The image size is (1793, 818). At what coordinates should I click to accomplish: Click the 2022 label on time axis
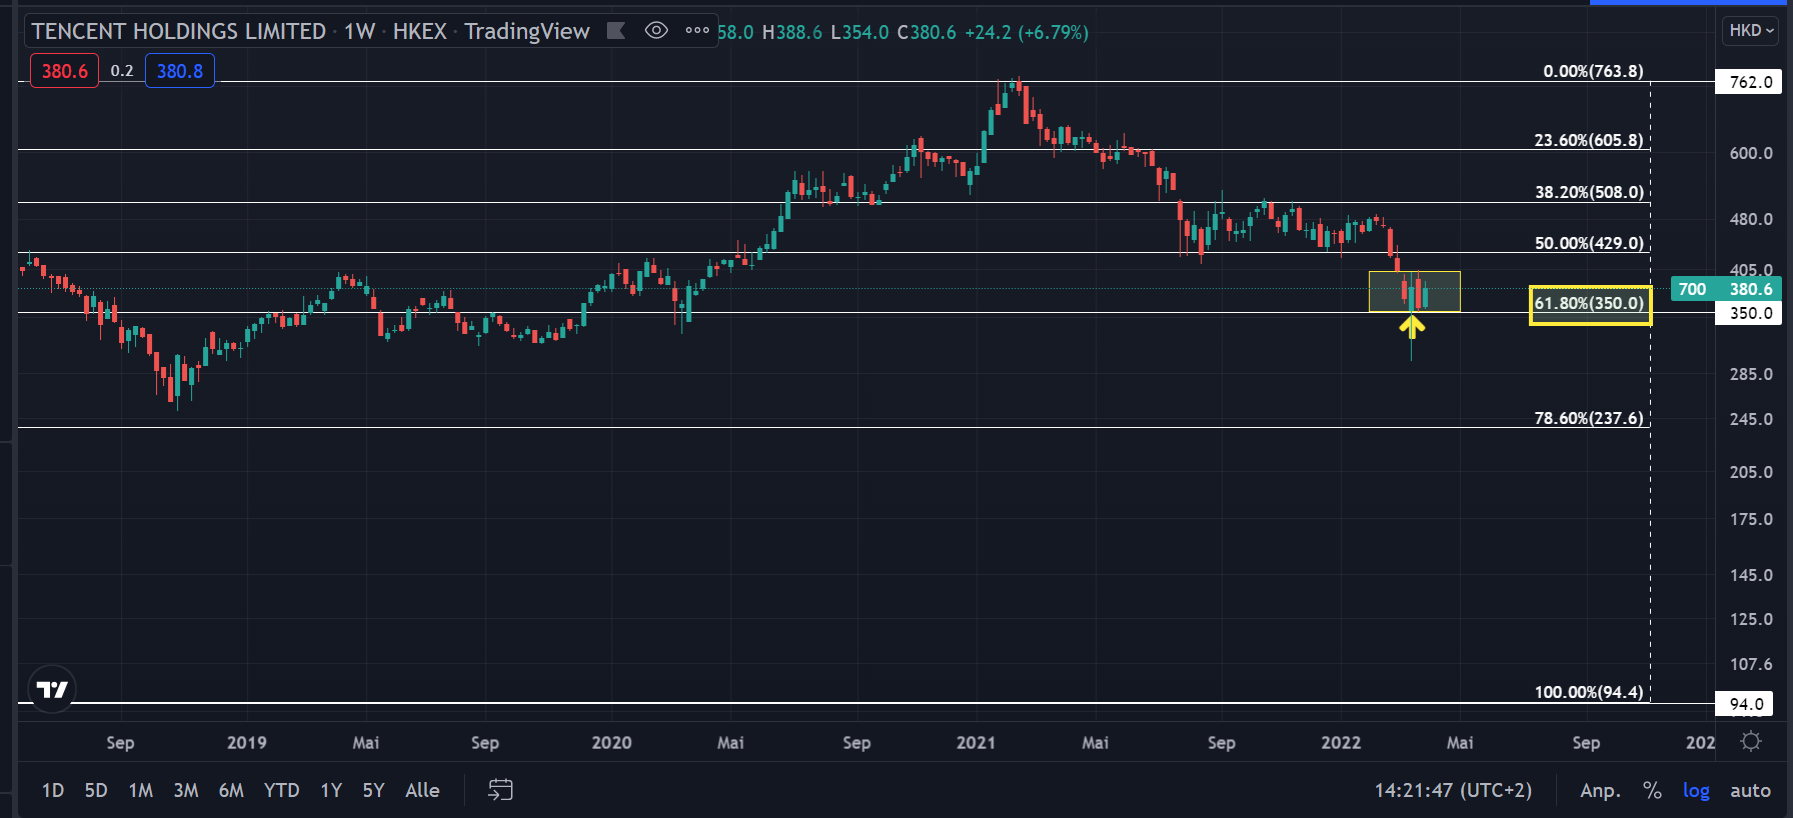tap(1341, 742)
